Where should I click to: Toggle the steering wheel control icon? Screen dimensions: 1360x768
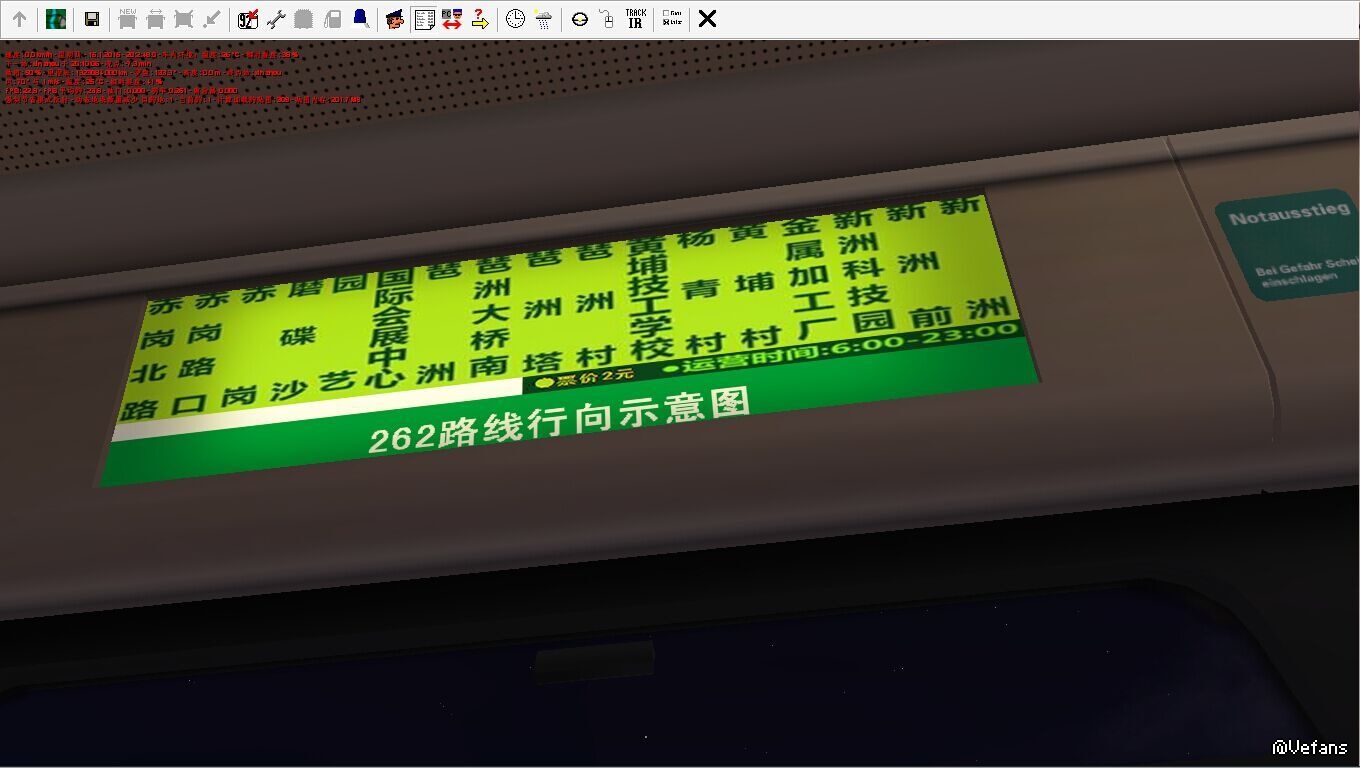tap(580, 19)
